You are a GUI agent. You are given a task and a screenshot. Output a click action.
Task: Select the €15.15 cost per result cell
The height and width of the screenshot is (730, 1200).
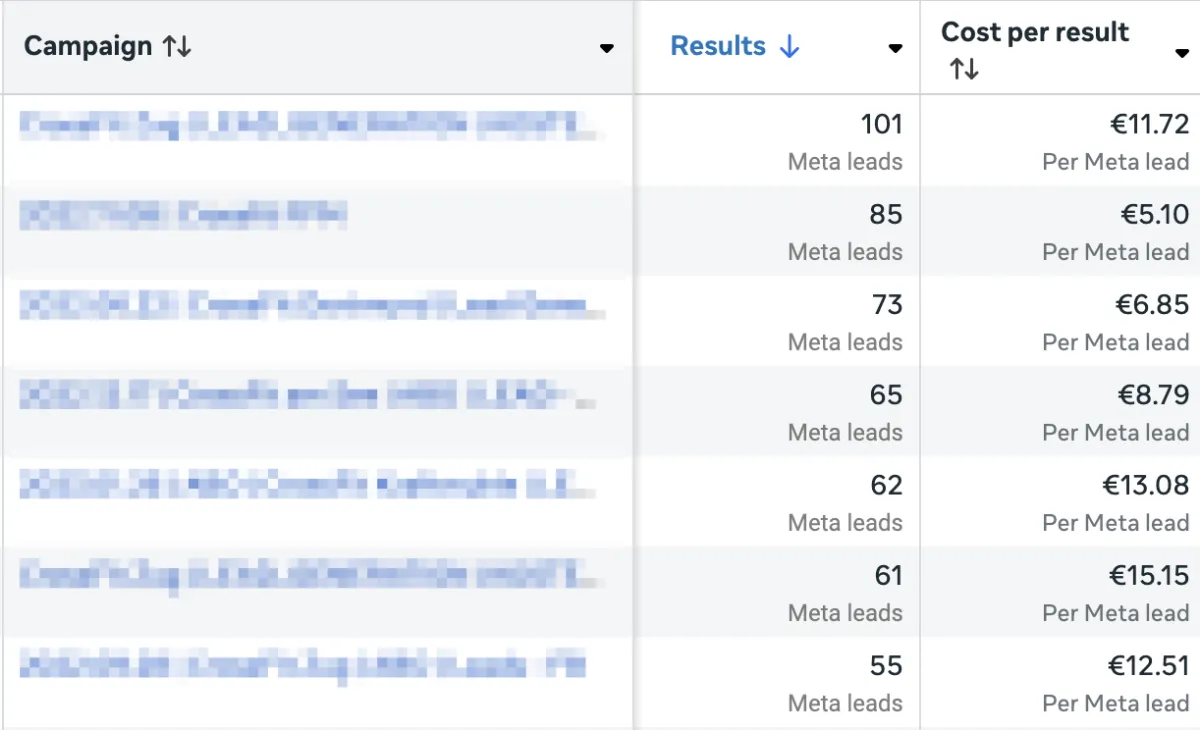click(1061, 592)
